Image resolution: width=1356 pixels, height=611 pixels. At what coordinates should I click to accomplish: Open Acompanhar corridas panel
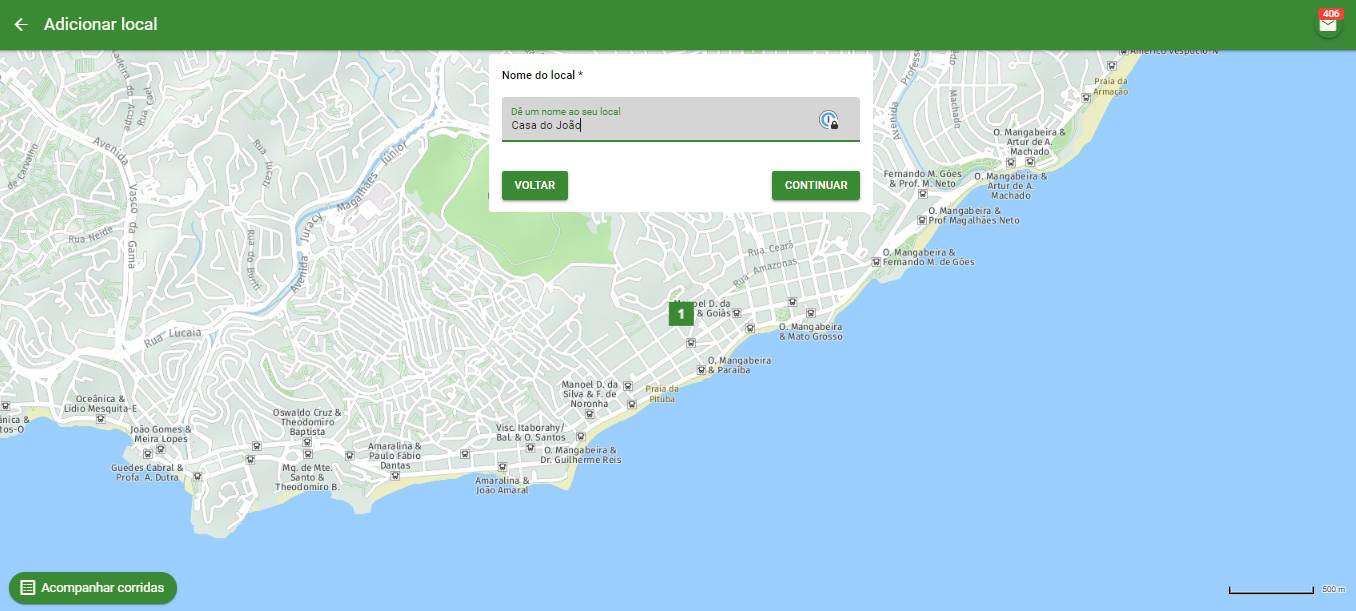tap(92, 588)
